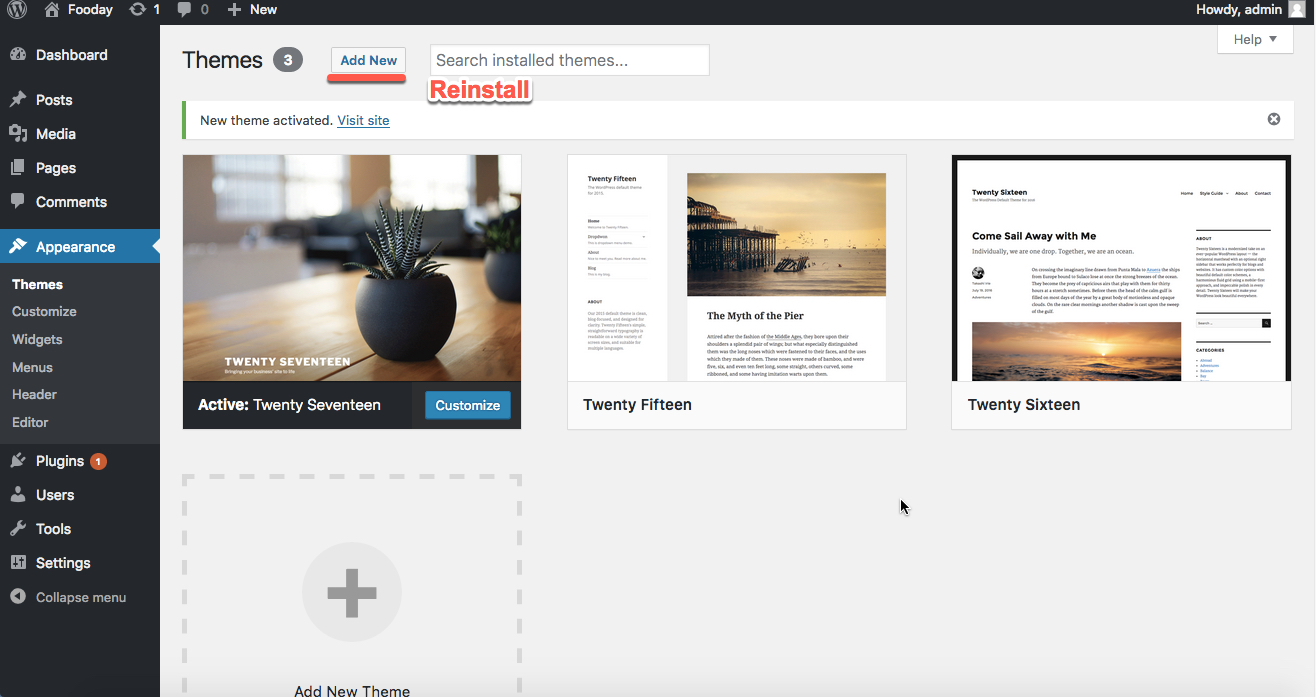Click the 'New theme activated.' notice text

(x=266, y=121)
